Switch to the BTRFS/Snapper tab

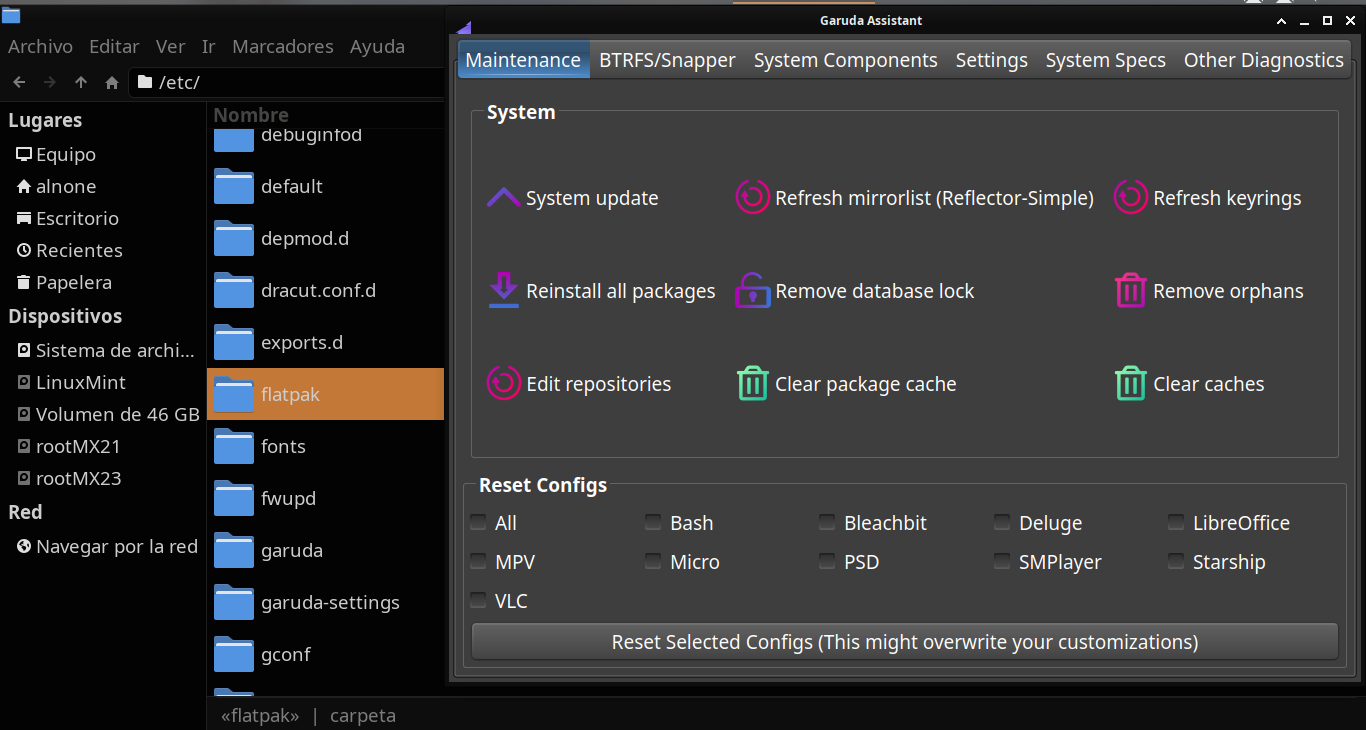pyautogui.click(x=667, y=60)
